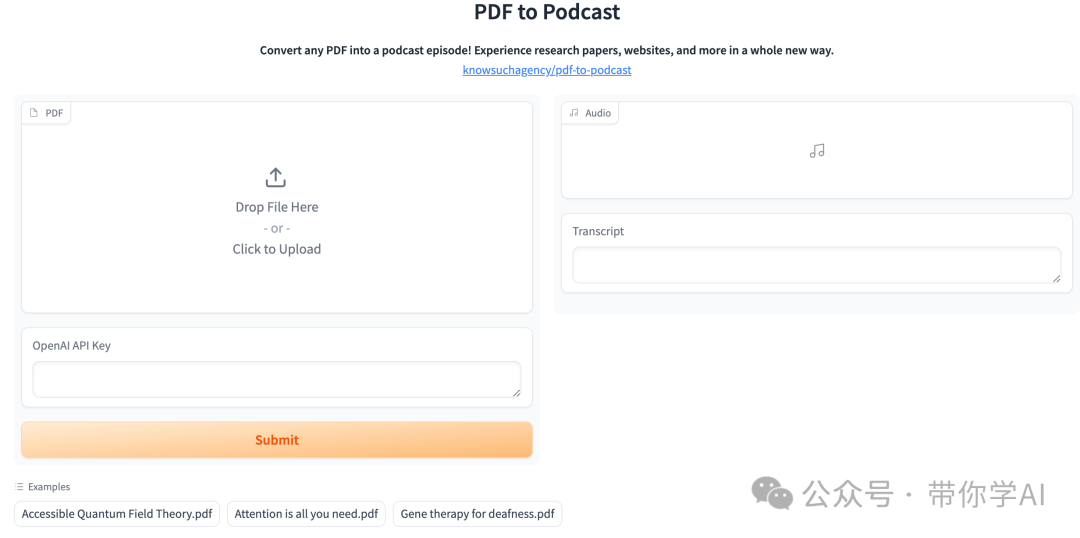Click the PDF file icon label
1080x538 pixels.
tap(34, 113)
